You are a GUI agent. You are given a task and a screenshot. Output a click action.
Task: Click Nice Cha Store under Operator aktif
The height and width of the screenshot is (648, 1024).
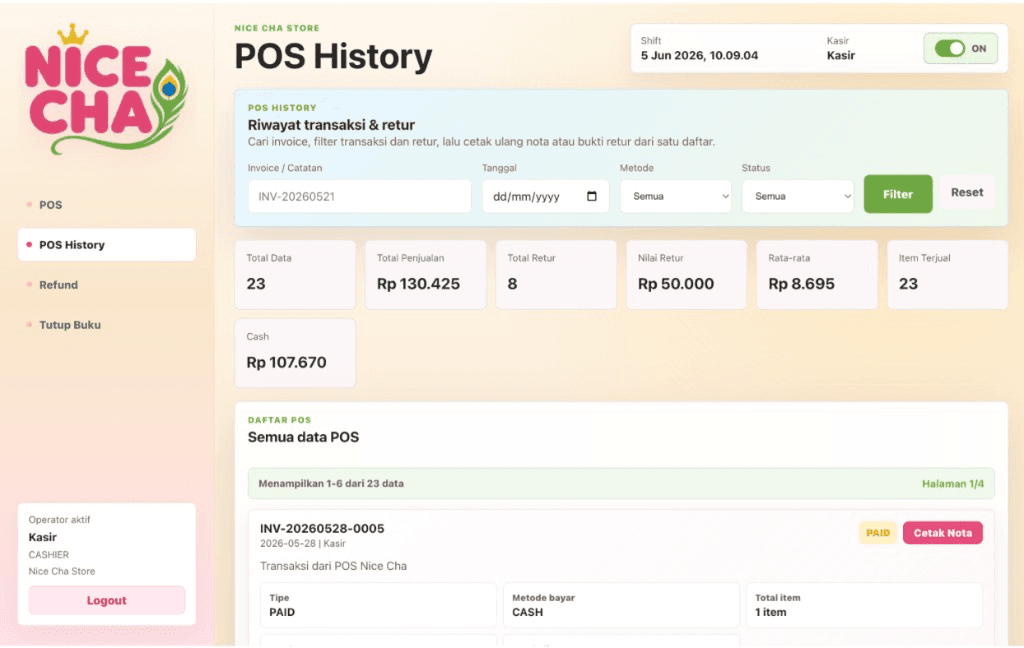pos(62,571)
